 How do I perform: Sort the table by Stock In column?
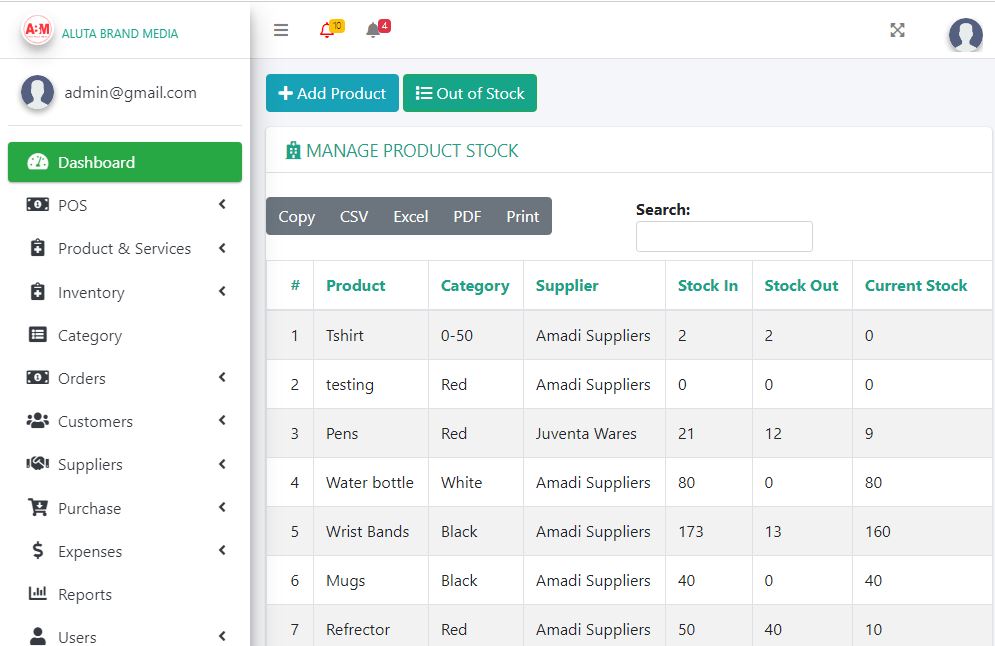707,285
